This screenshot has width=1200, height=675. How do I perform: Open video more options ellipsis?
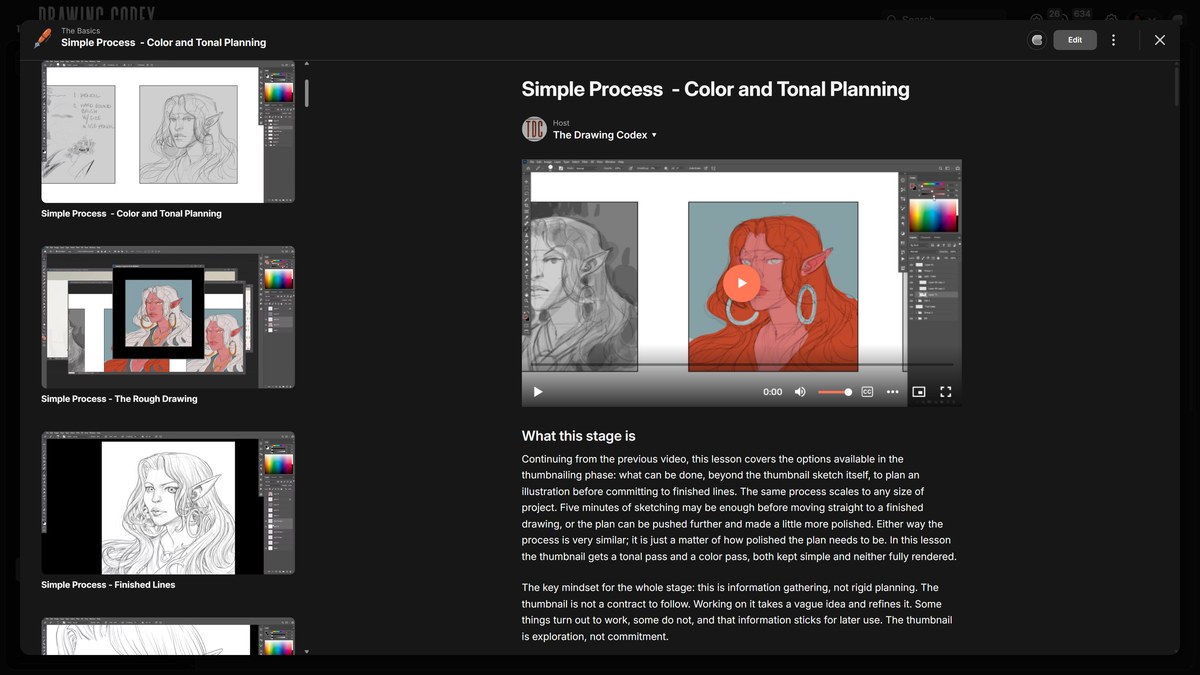click(x=892, y=392)
